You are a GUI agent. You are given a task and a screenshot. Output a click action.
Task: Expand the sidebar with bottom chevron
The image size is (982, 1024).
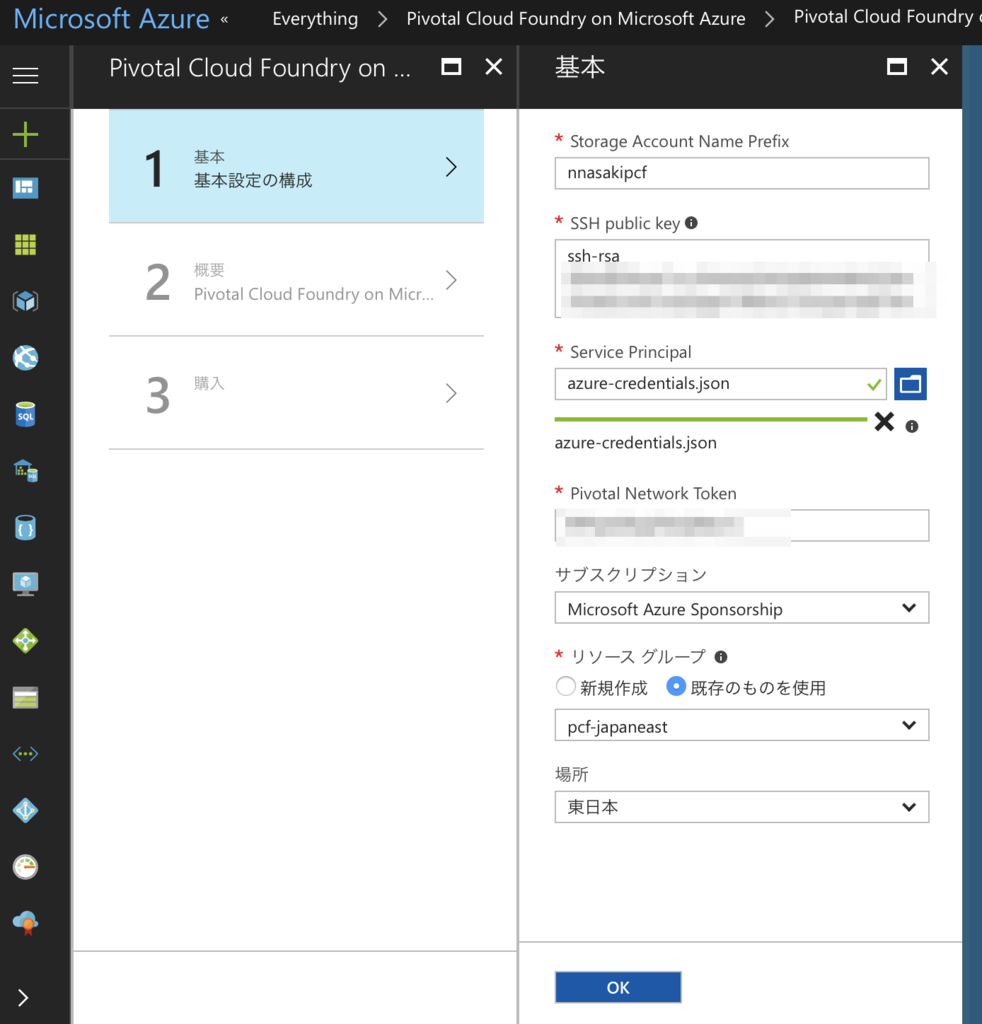tap(24, 997)
